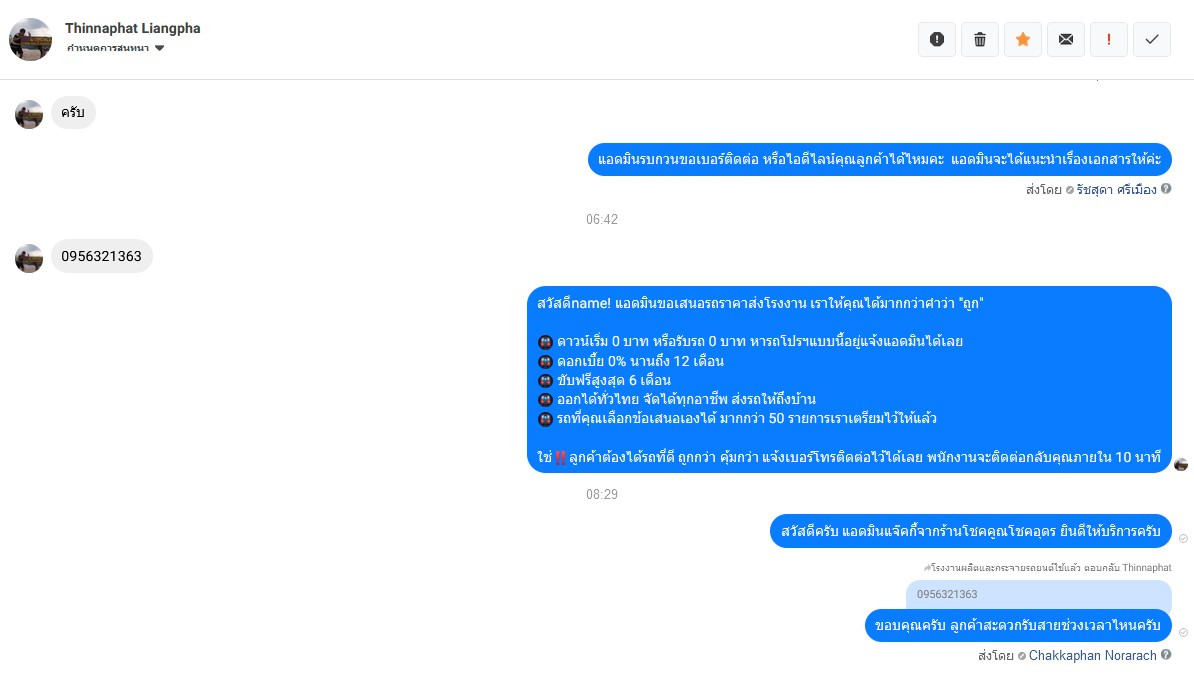This screenshot has width=1194, height=694.
Task: Click the delivery status icon beside last message
Action: pyautogui.click(x=1183, y=632)
